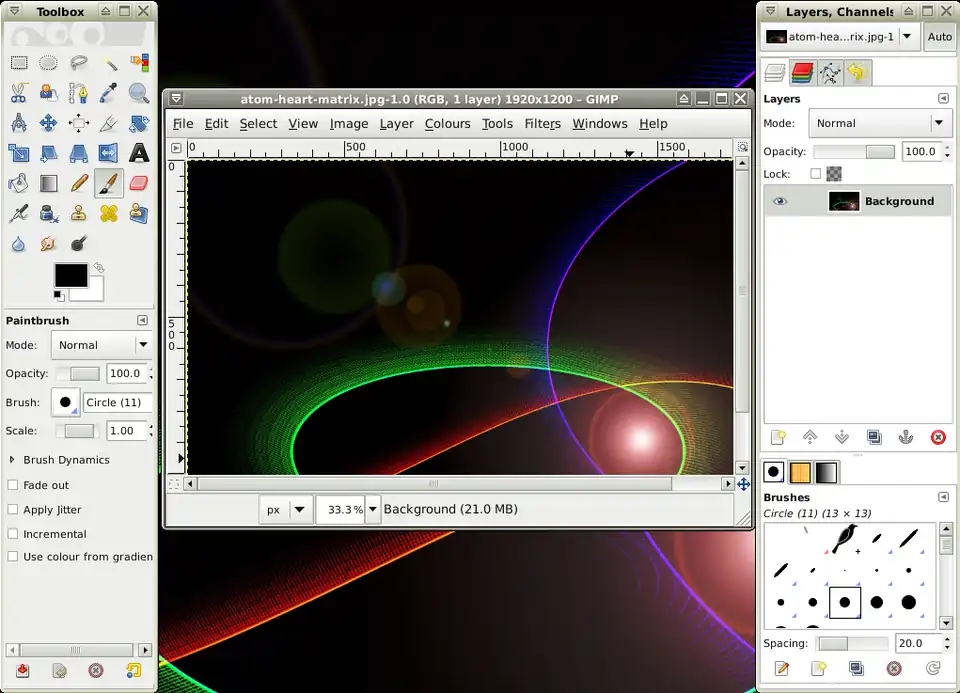The height and width of the screenshot is (693, 960).
Task: Switch to the Channels tab
Action: point(802,72)
